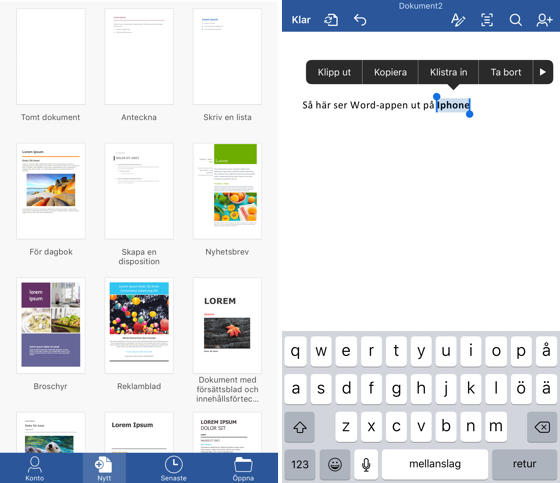Select the Nyhetsbrev template

227,191
